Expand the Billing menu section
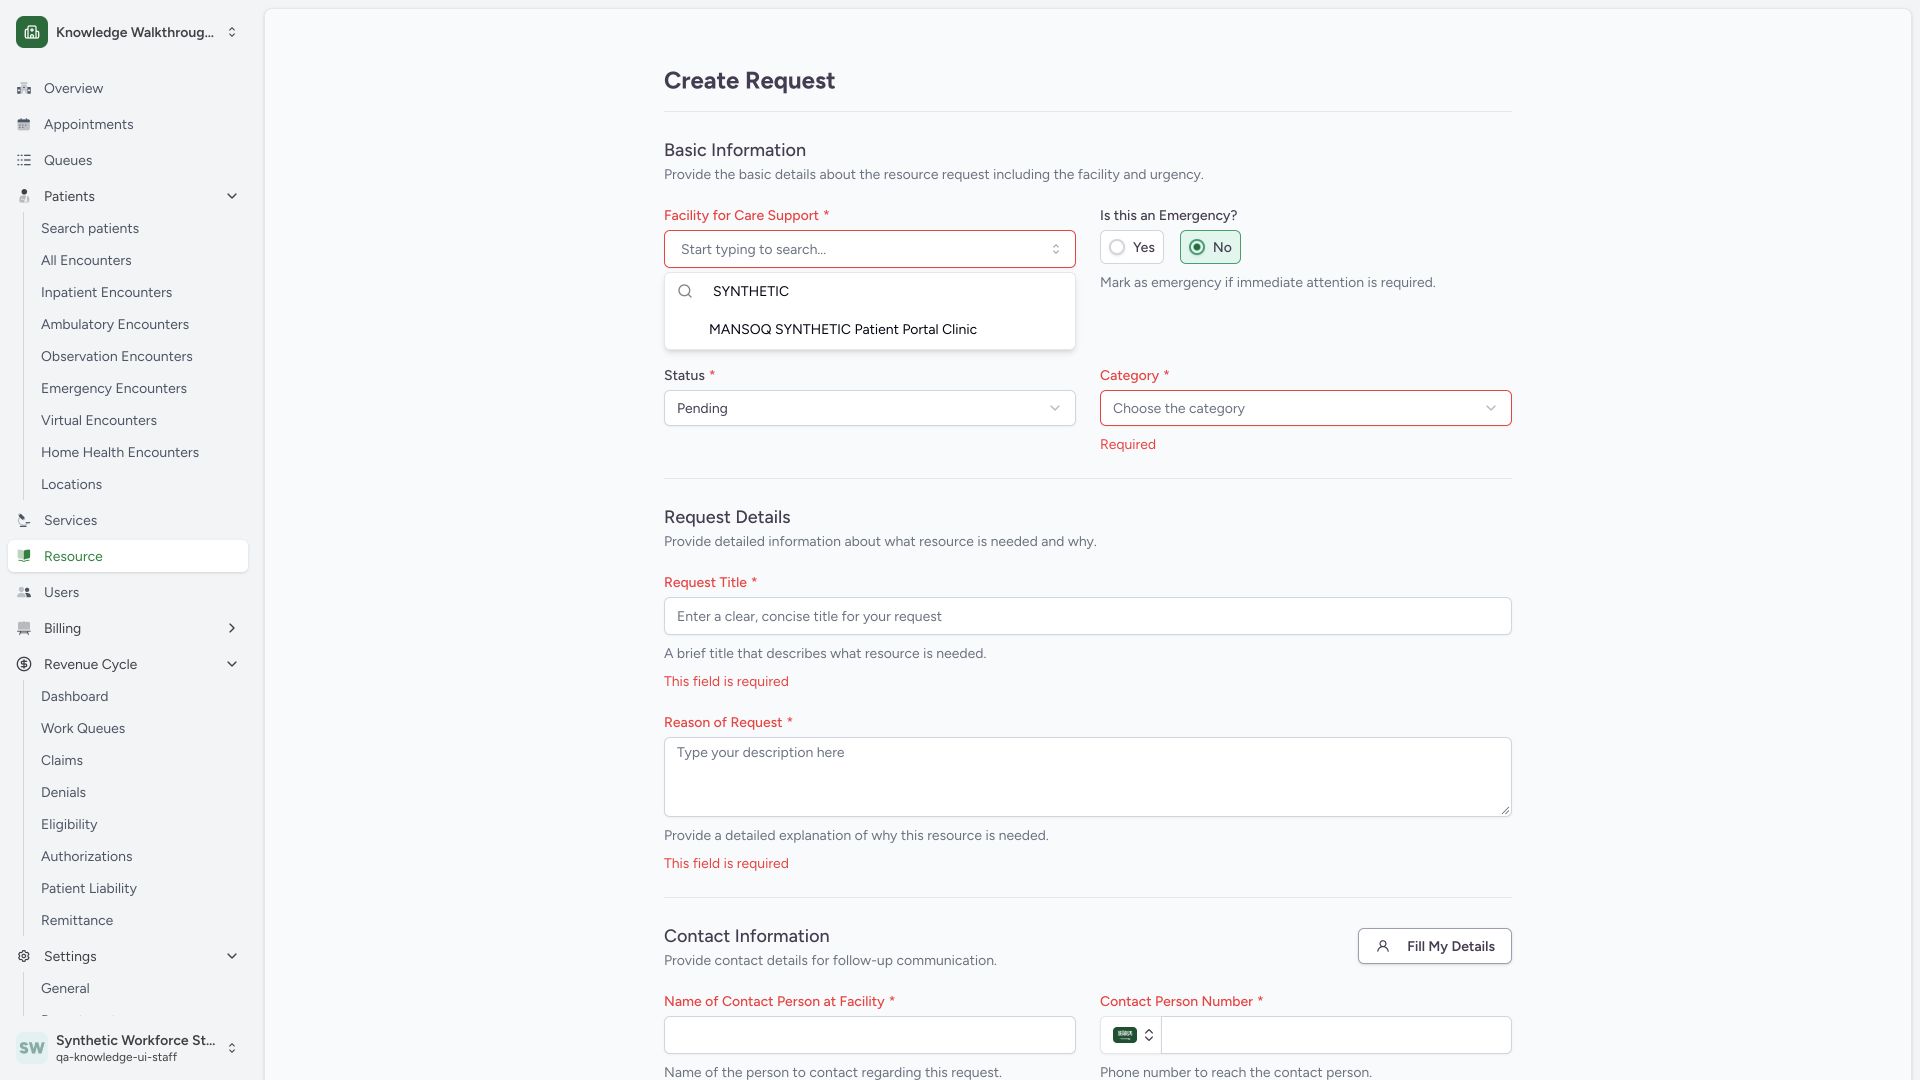 (x=232, y=628)
